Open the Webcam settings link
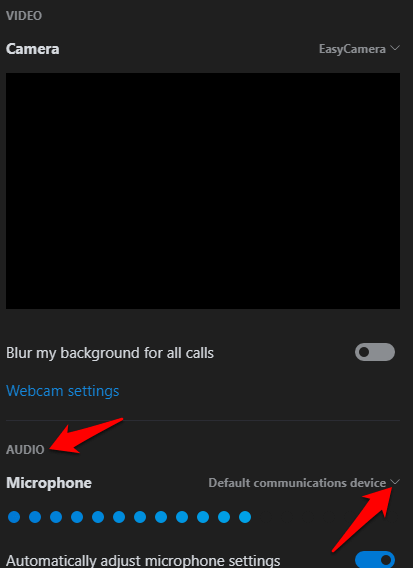 pyautogui.click(x=63, y=391)
